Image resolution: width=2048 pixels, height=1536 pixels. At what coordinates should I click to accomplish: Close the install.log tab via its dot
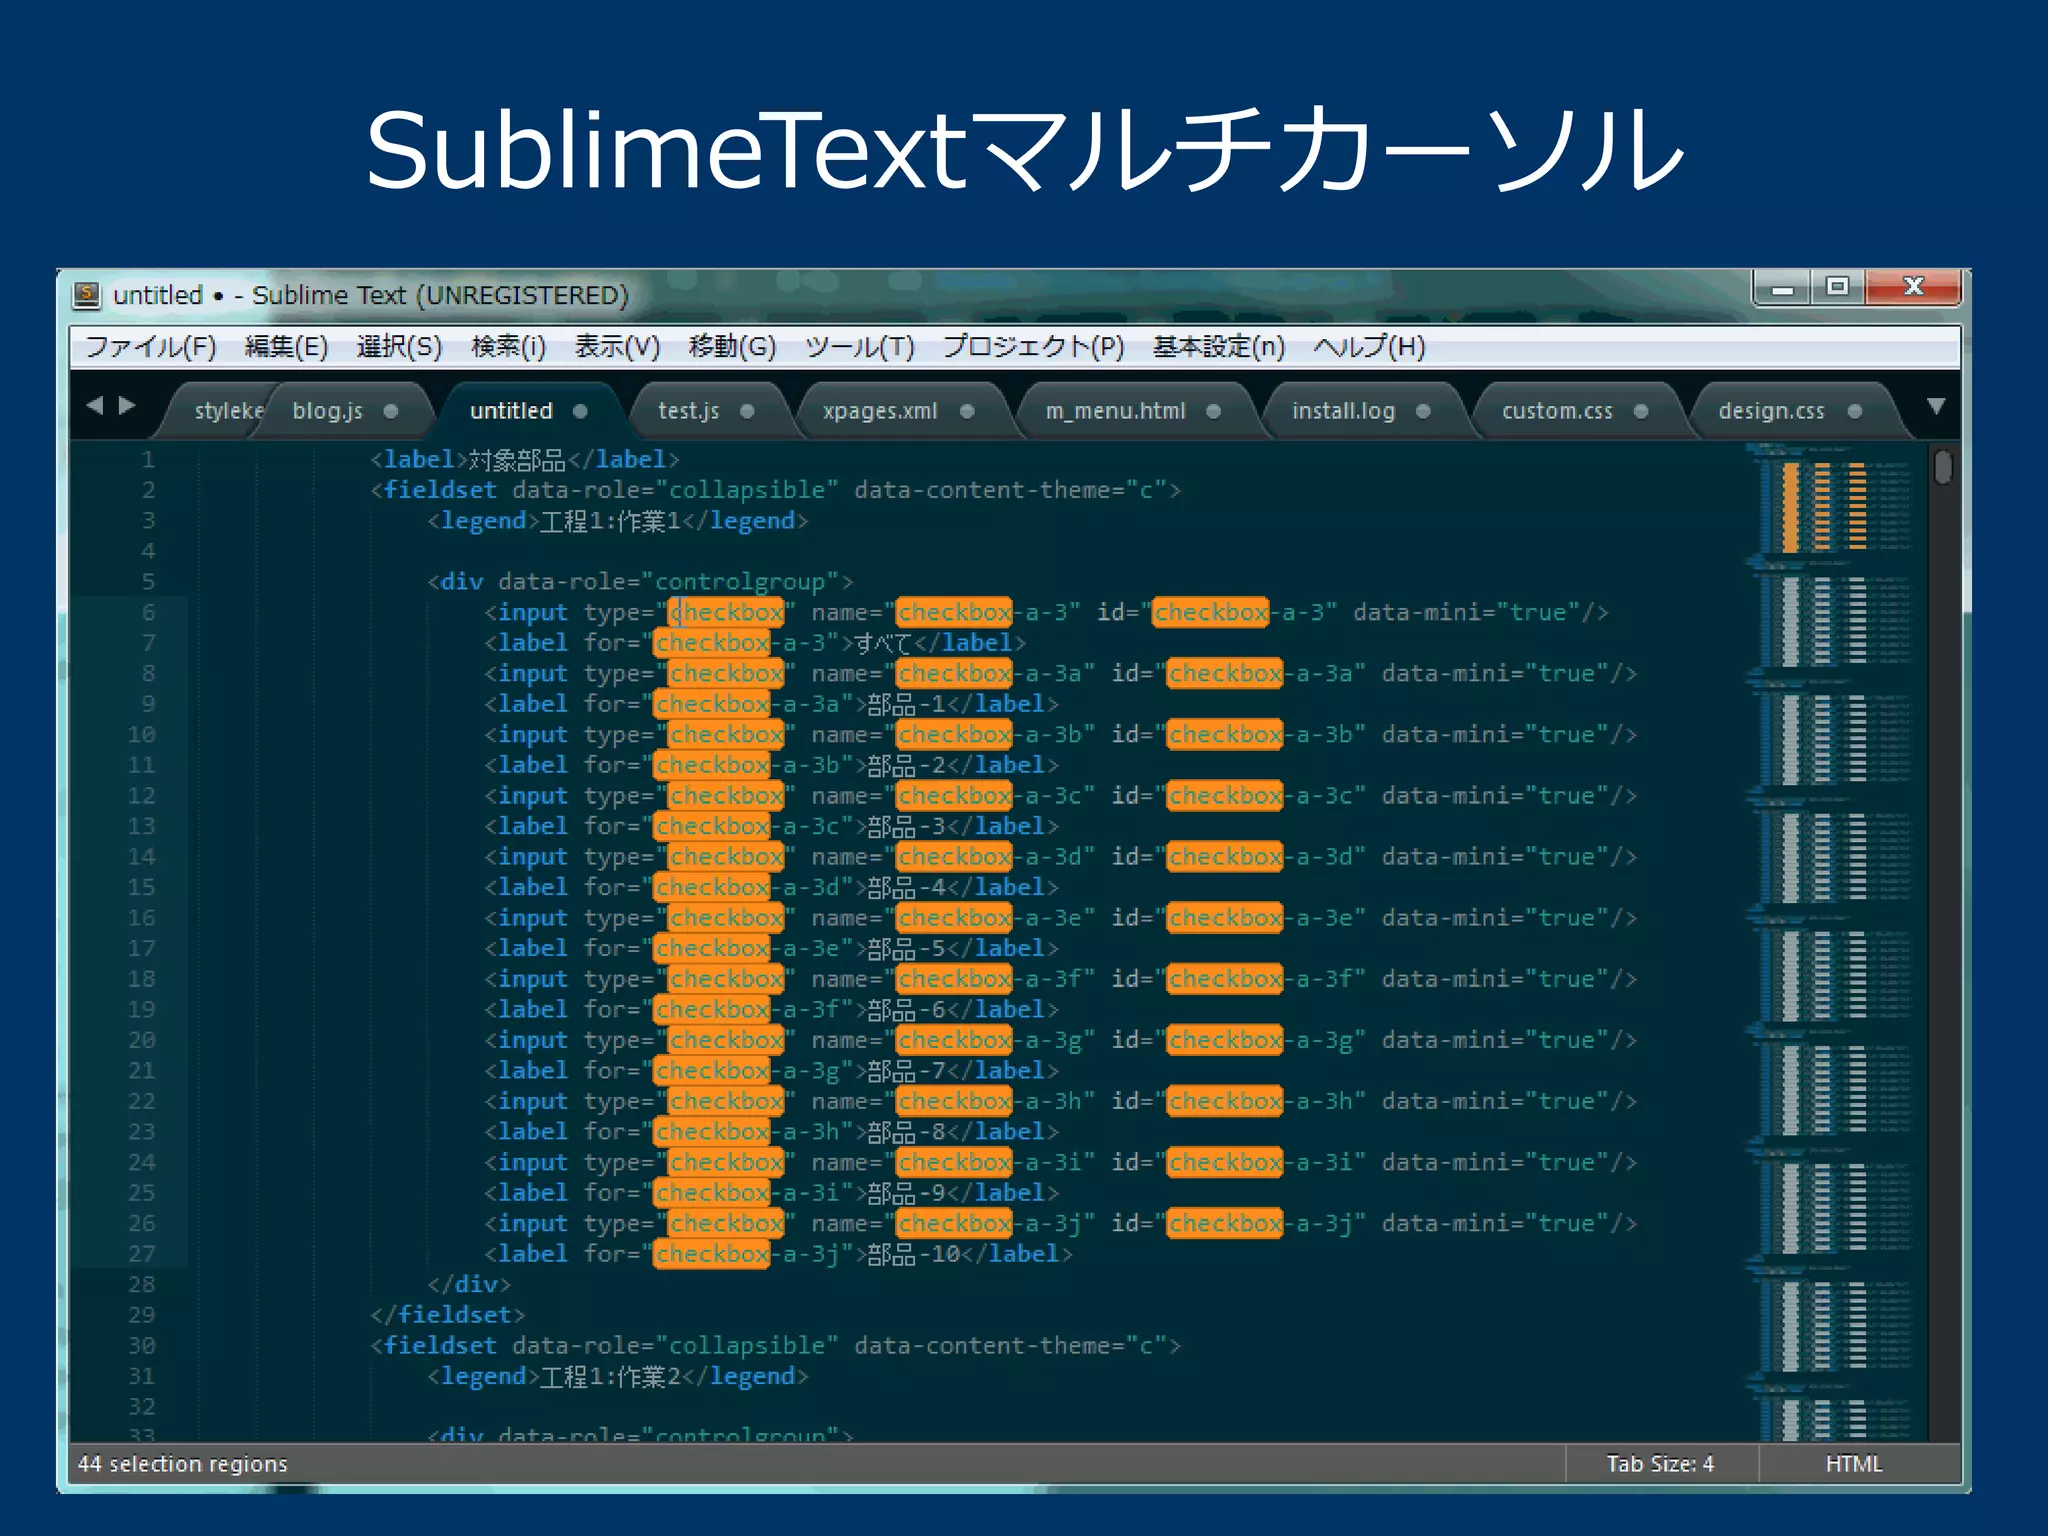point(1423,411)
